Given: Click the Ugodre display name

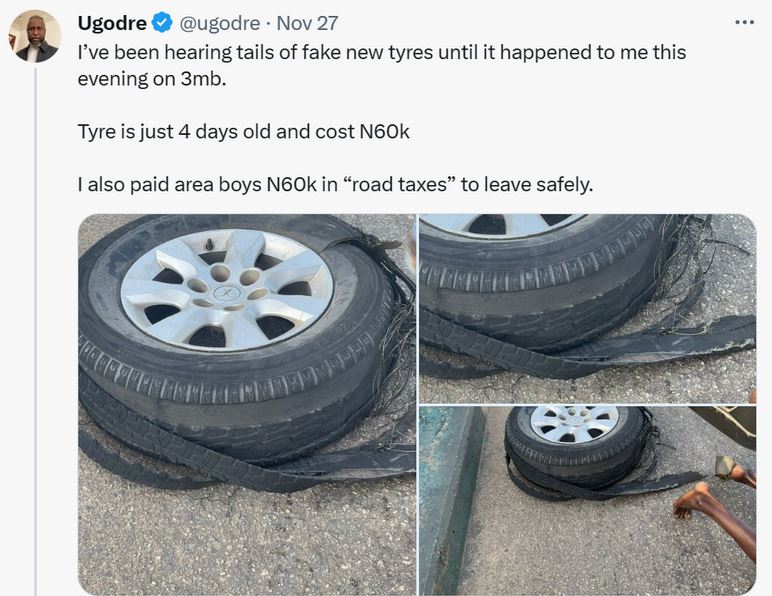Looking at the screenshot, I should tap(112, 23).
